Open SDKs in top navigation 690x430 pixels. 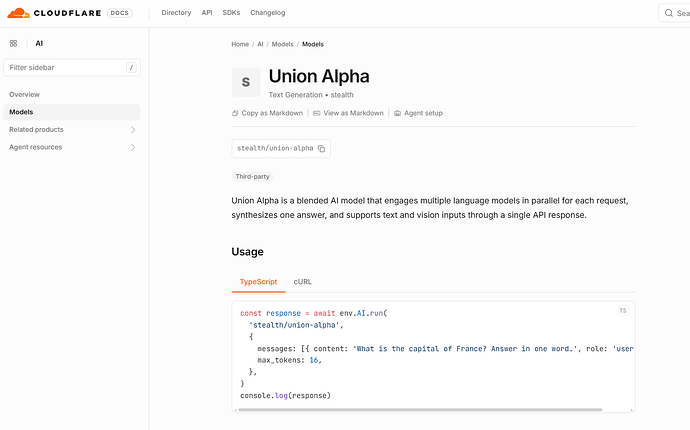[x=231, y=13]
